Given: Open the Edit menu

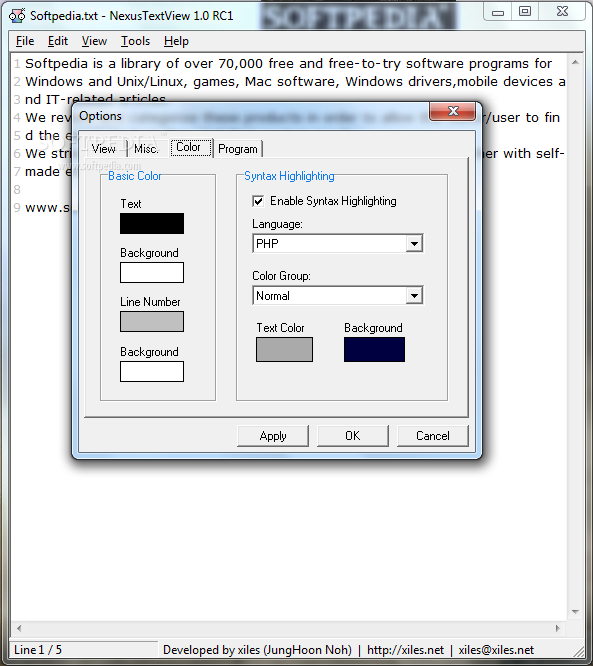Looking at the screenshot, I should click(58, 41).
